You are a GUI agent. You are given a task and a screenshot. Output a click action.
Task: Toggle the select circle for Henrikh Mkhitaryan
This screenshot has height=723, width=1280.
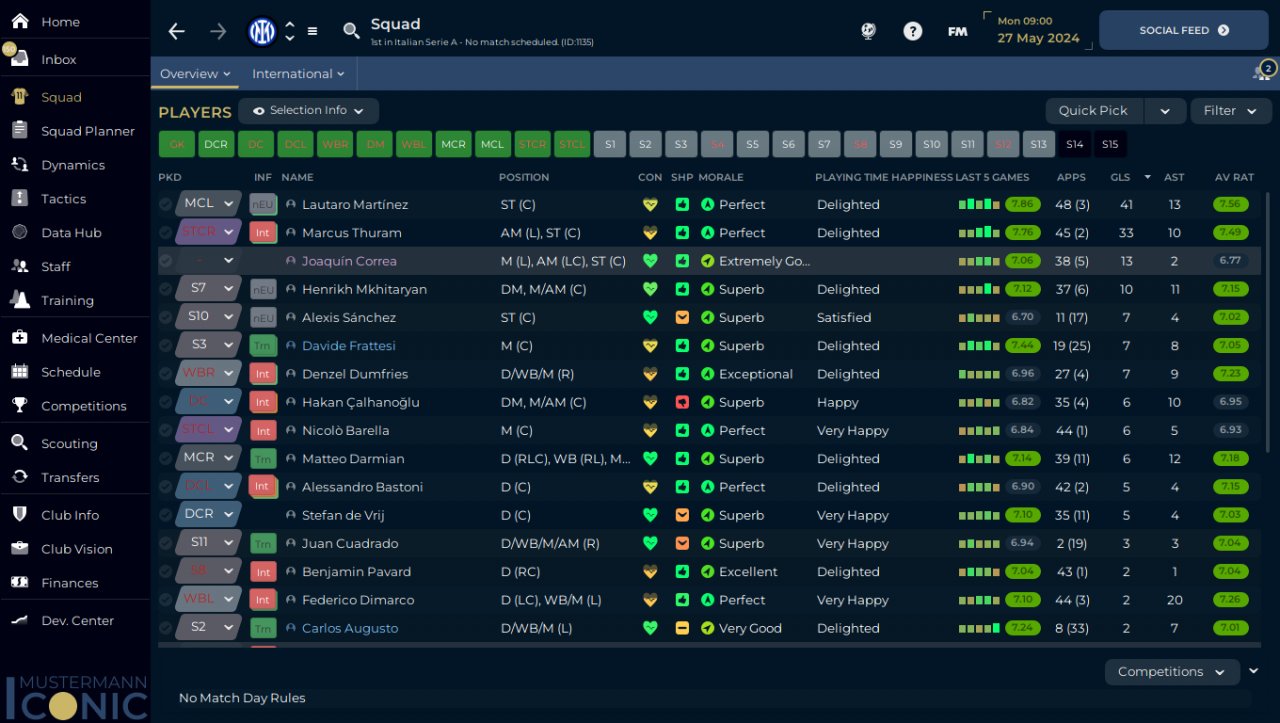166,289
